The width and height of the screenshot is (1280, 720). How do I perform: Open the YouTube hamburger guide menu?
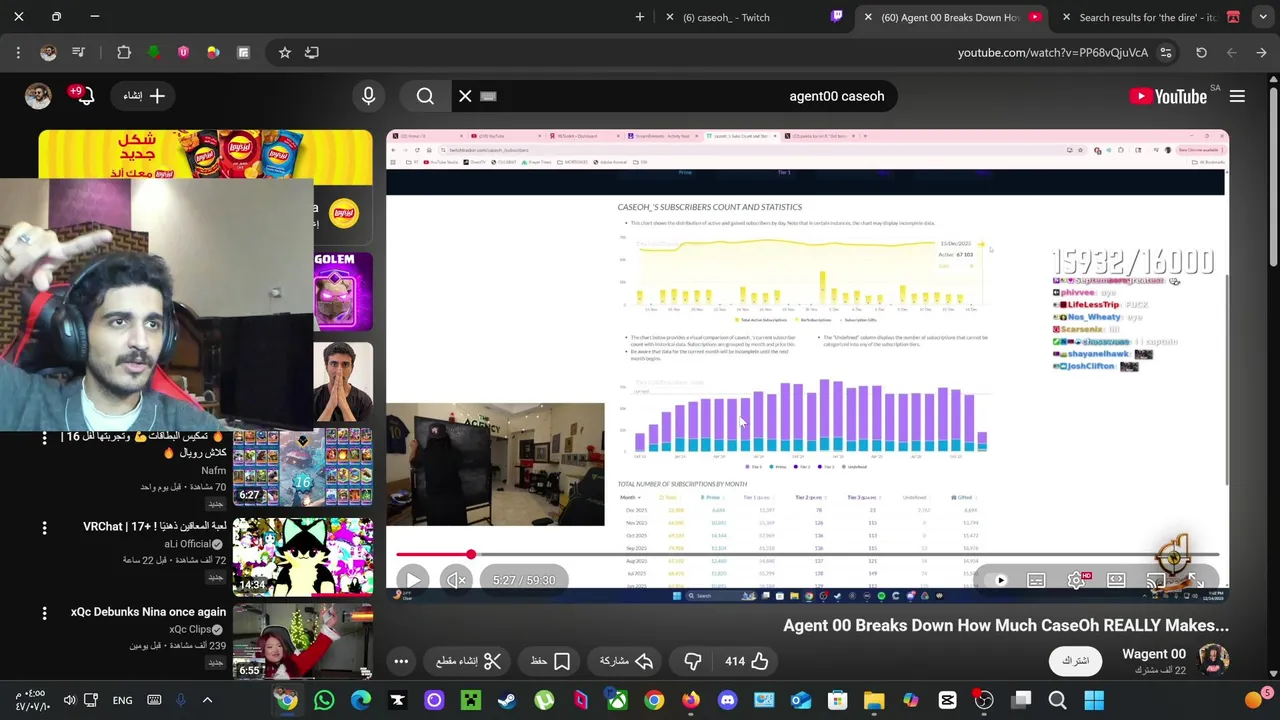(1237, 96)
